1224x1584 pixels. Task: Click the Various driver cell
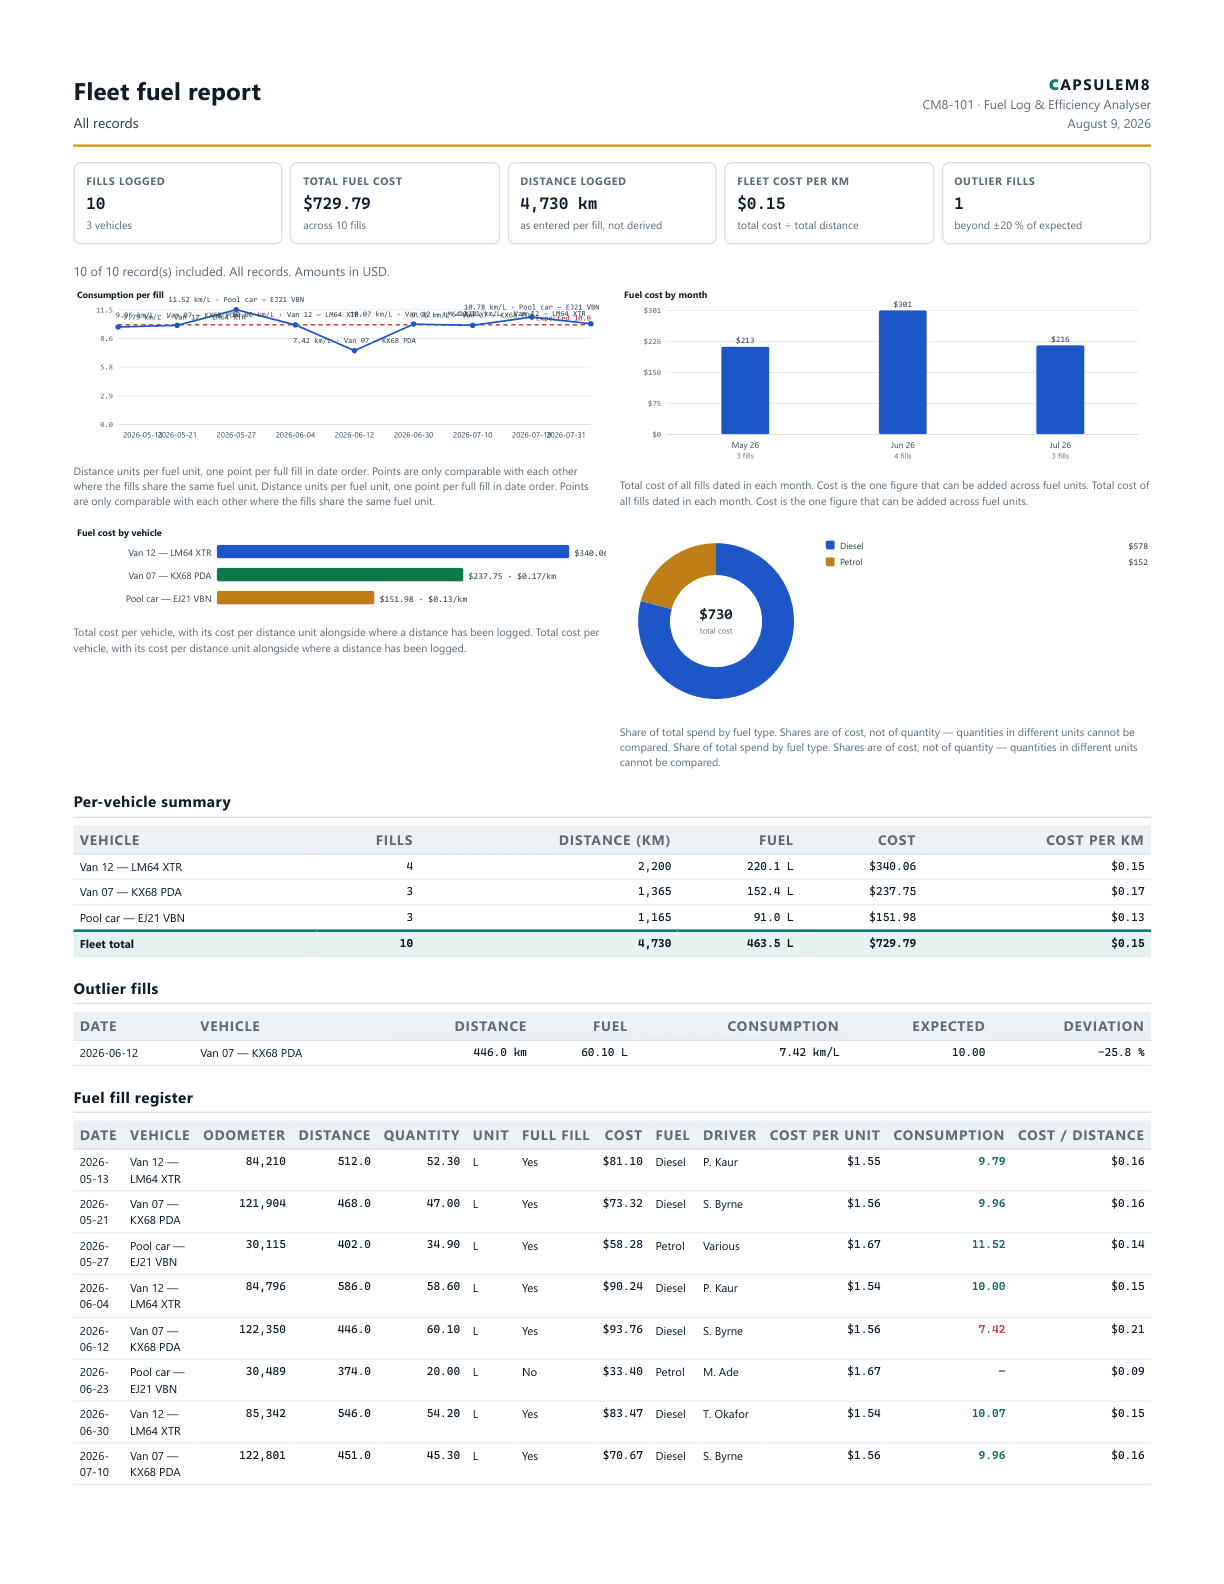(x=721, y=1246)
